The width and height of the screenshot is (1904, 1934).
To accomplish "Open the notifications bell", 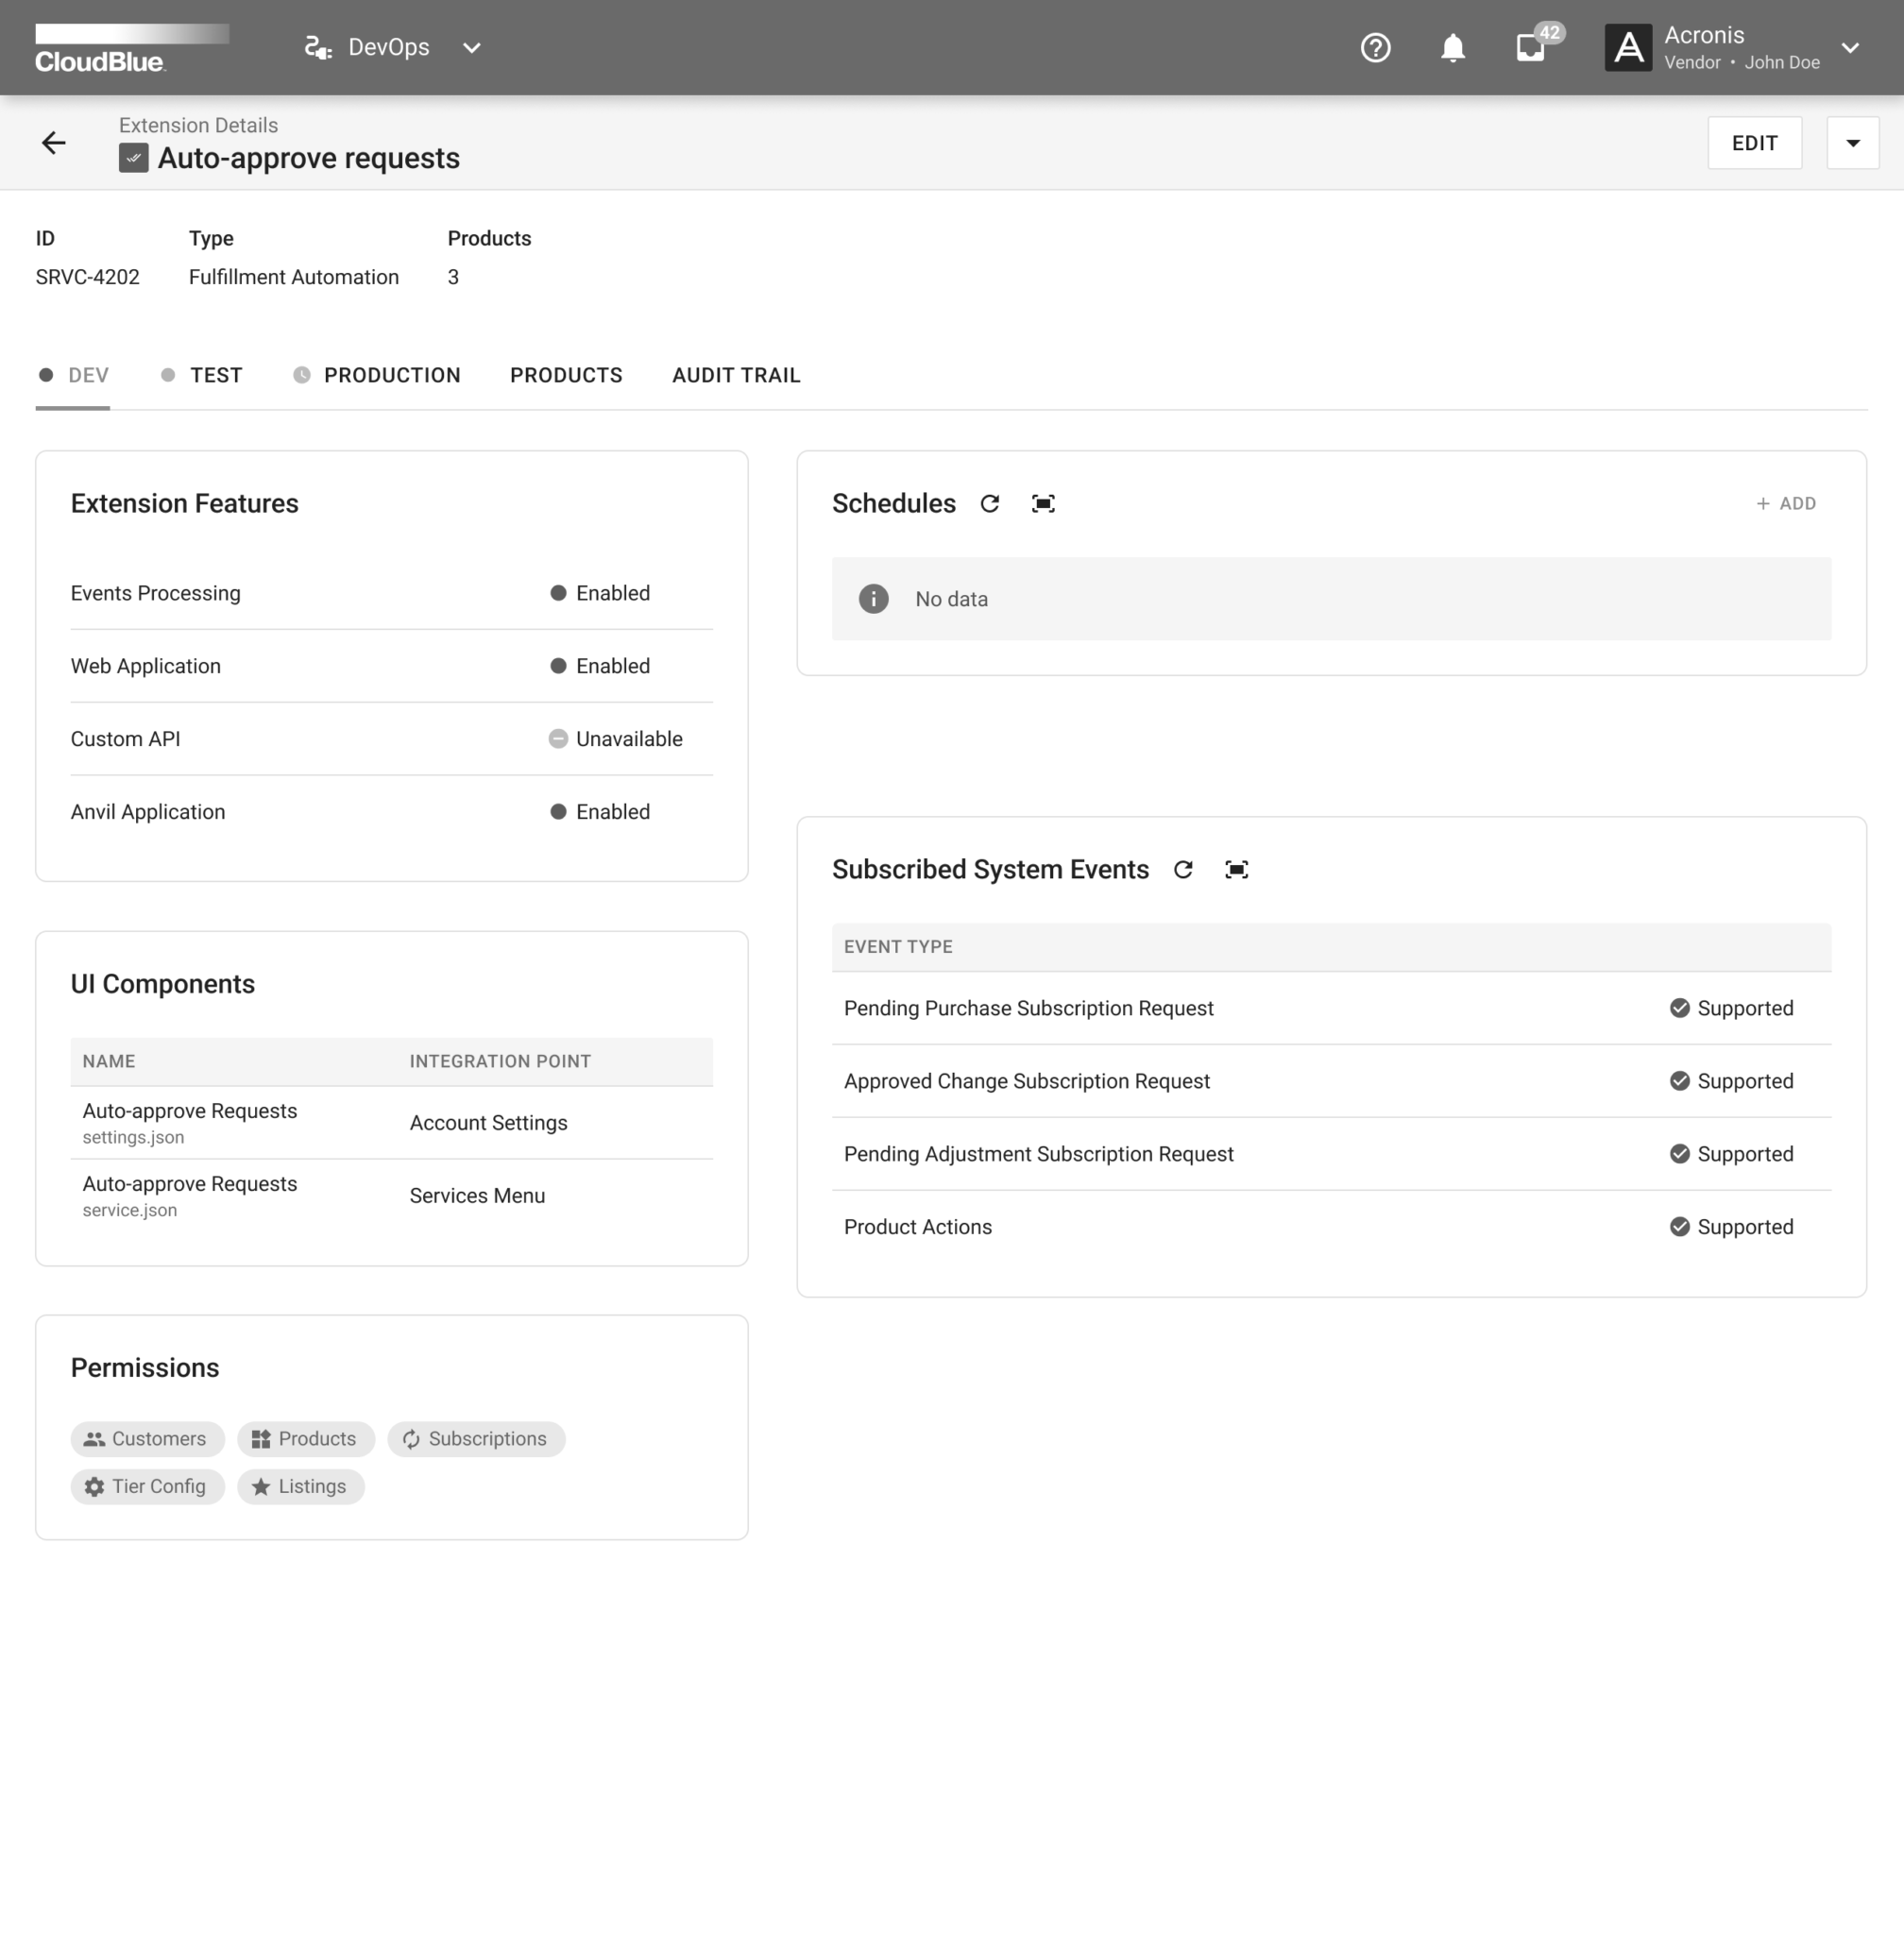I will click(1453, 48).
